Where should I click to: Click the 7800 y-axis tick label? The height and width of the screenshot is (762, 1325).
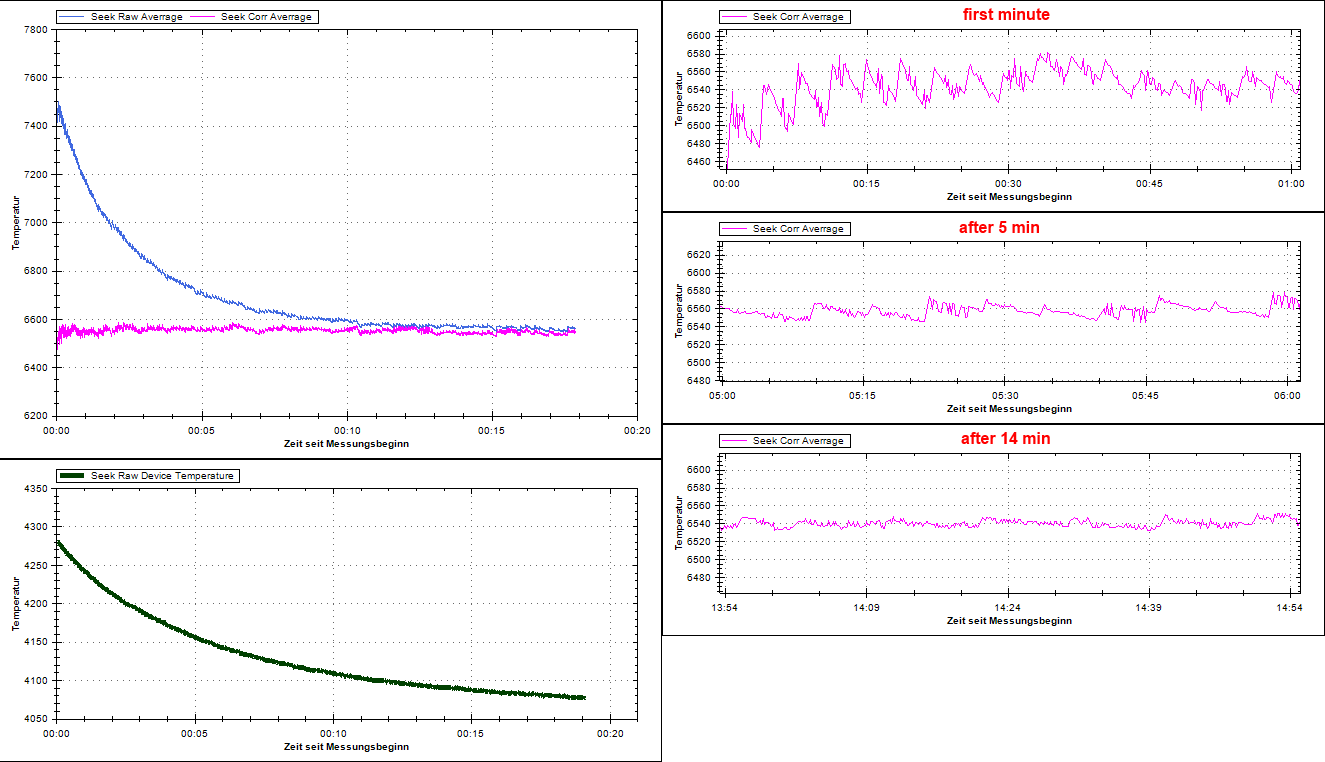tap(34, 29)
